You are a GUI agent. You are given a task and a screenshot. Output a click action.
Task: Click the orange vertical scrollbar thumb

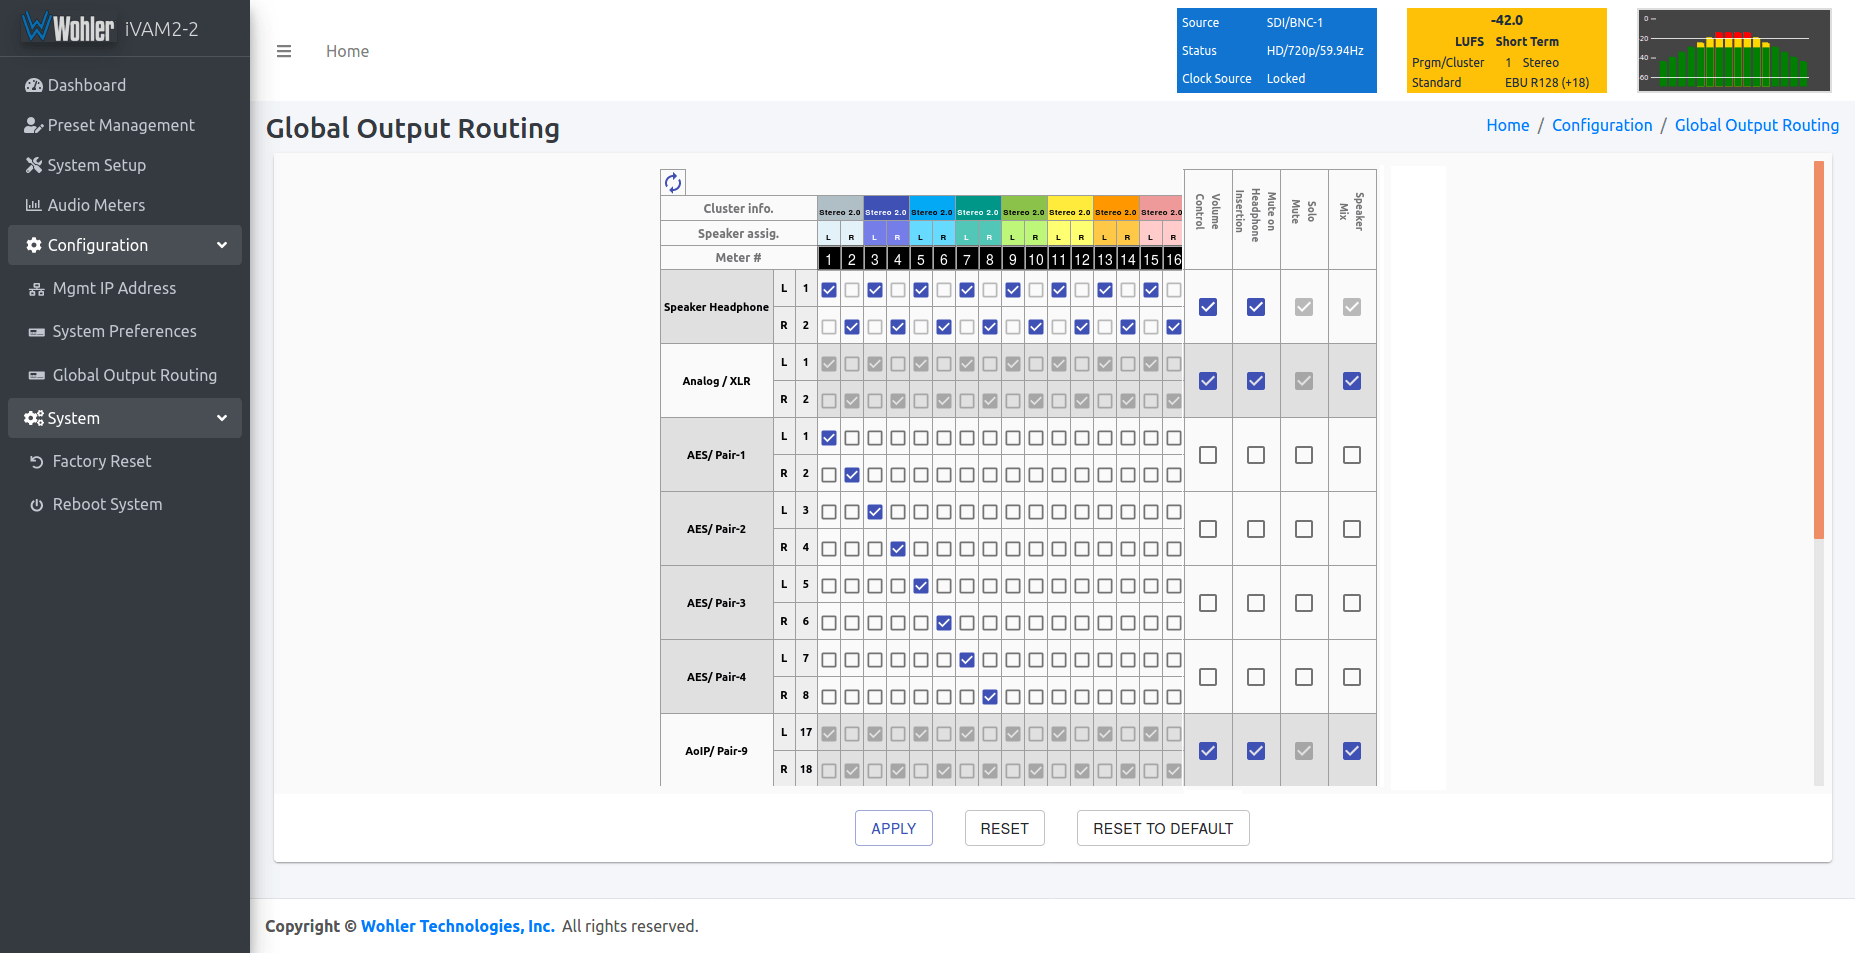(1819, 350)
